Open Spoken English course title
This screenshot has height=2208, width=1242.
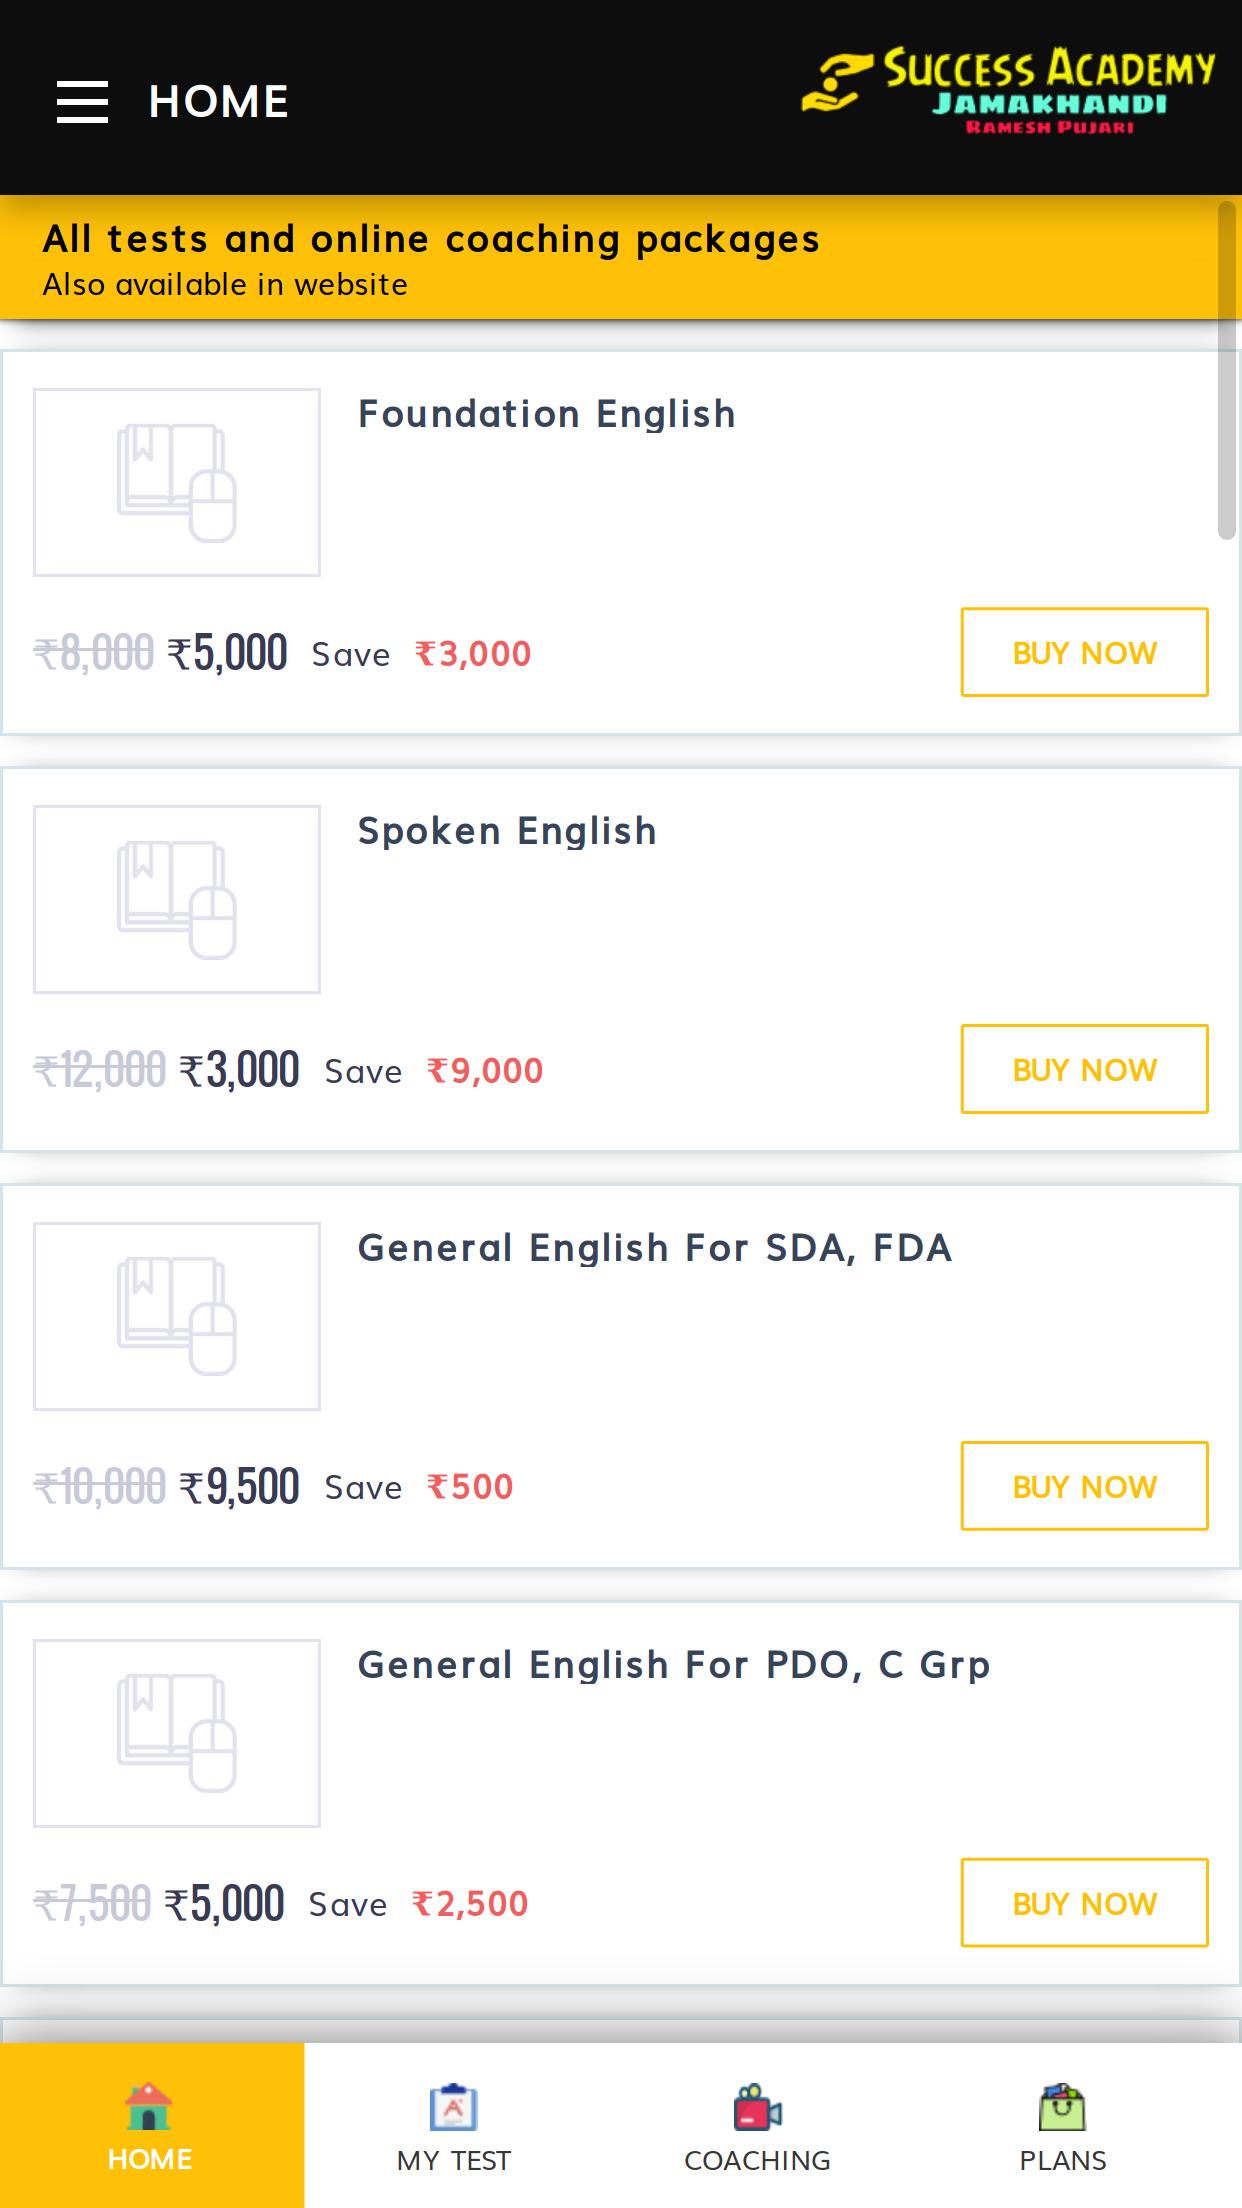click(x=507, y=831)
